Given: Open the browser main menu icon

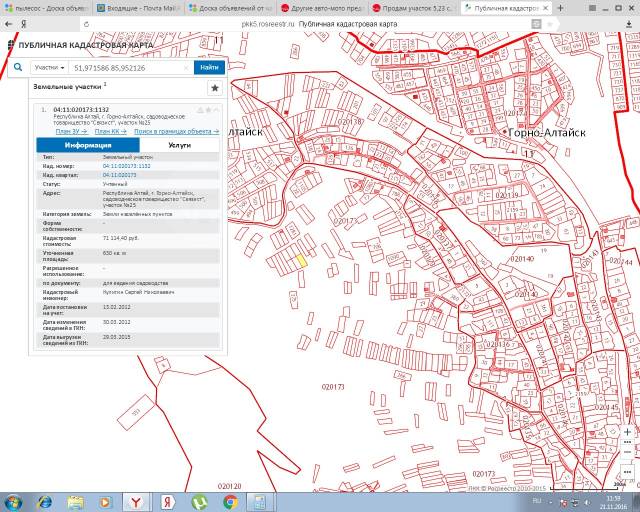Looking at the screenshot, I should [593, 8].
